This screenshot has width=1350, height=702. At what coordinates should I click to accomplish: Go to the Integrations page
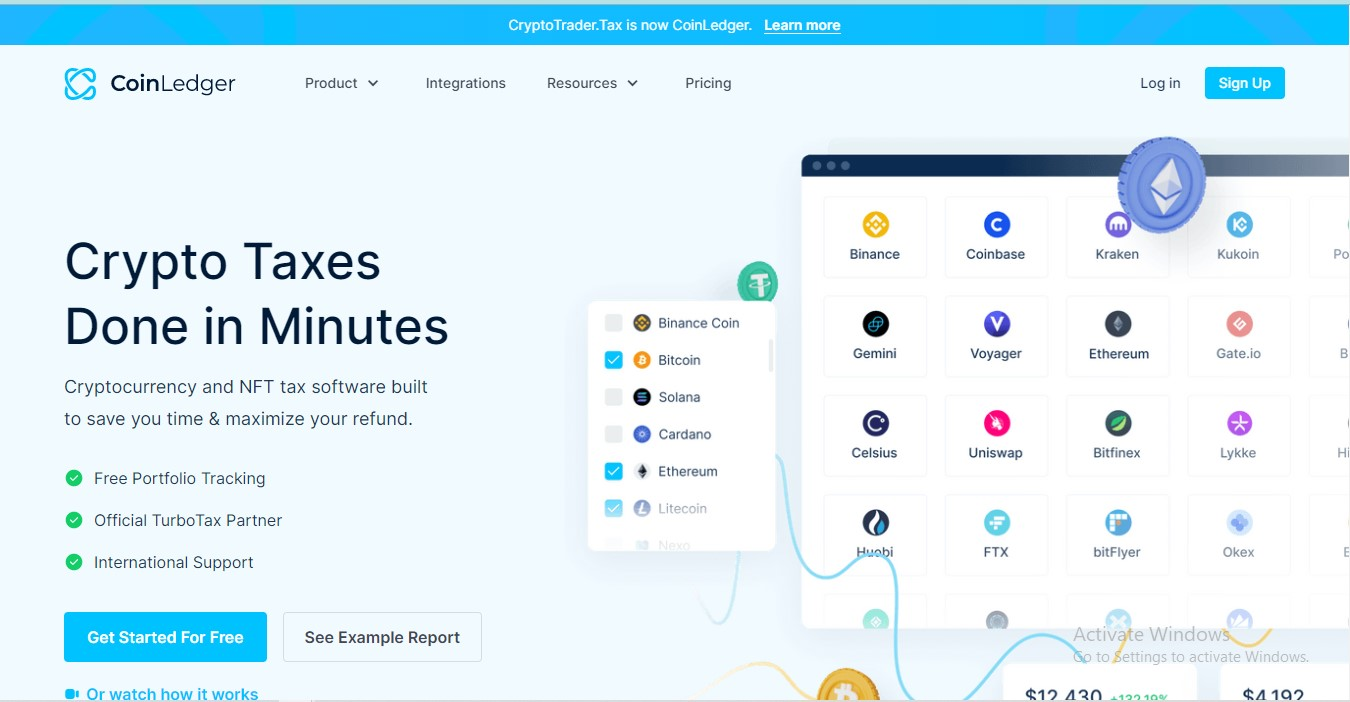point(466,83)
